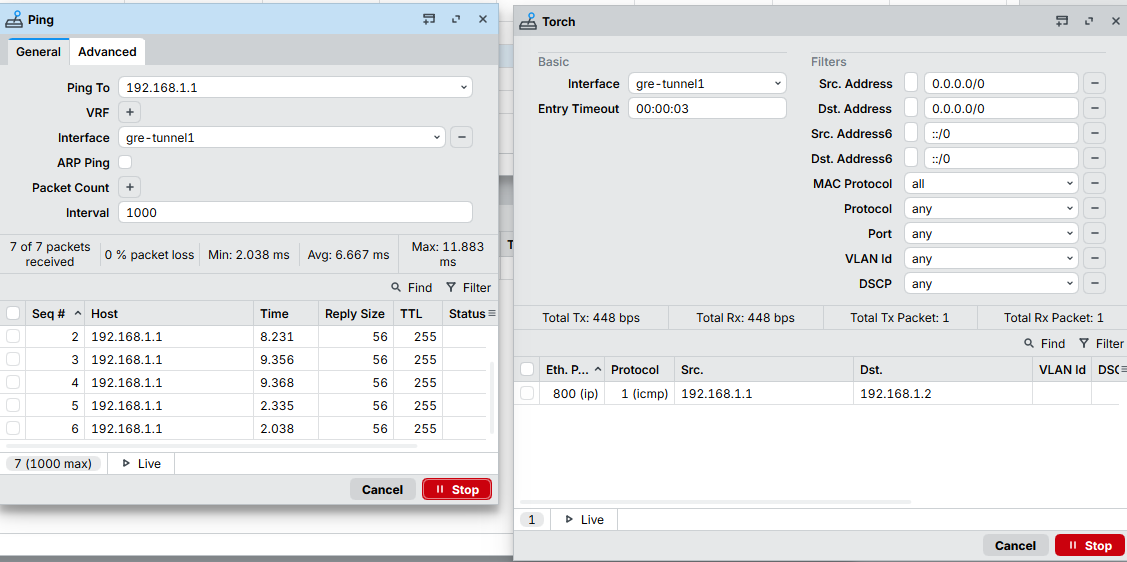Enable the ARP Ping checkbox

click(x=125, y=162)
